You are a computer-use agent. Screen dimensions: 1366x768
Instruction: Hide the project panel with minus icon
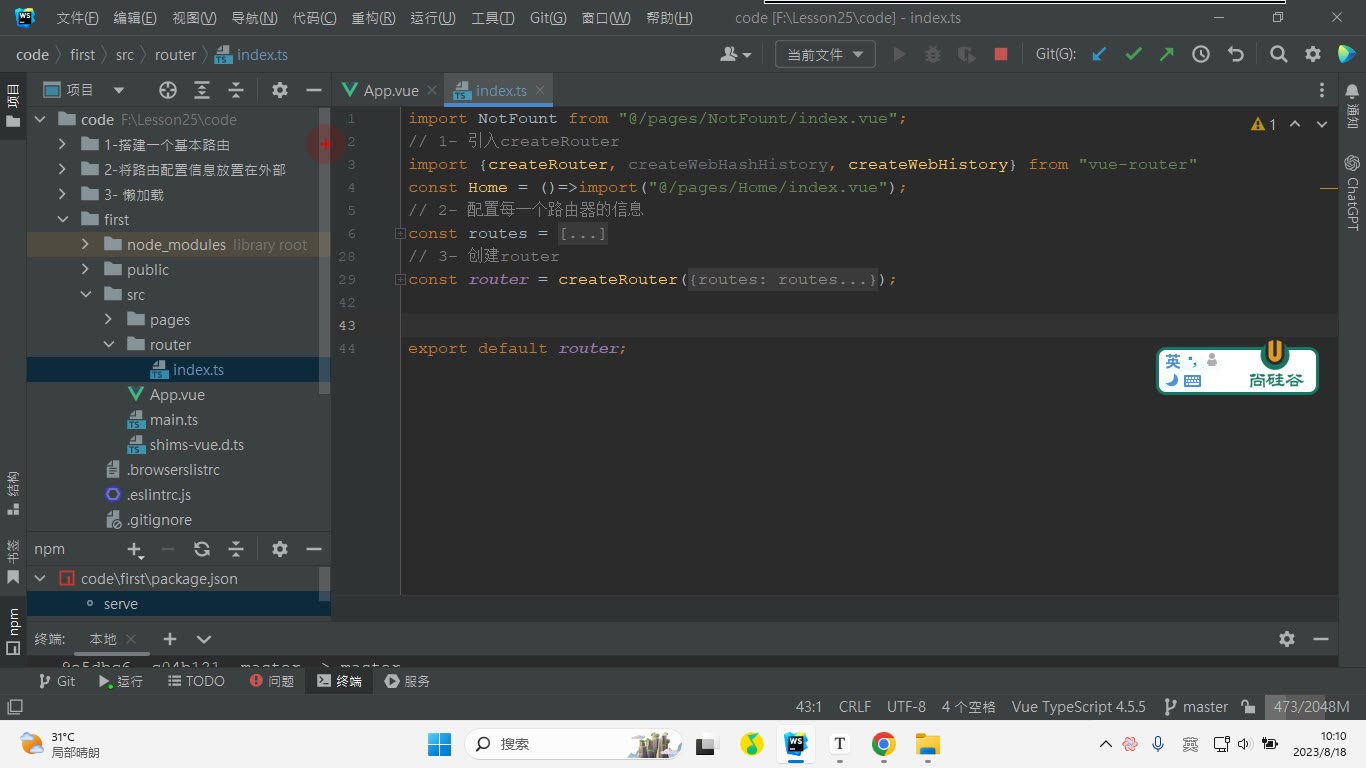[x=314, y=90]
